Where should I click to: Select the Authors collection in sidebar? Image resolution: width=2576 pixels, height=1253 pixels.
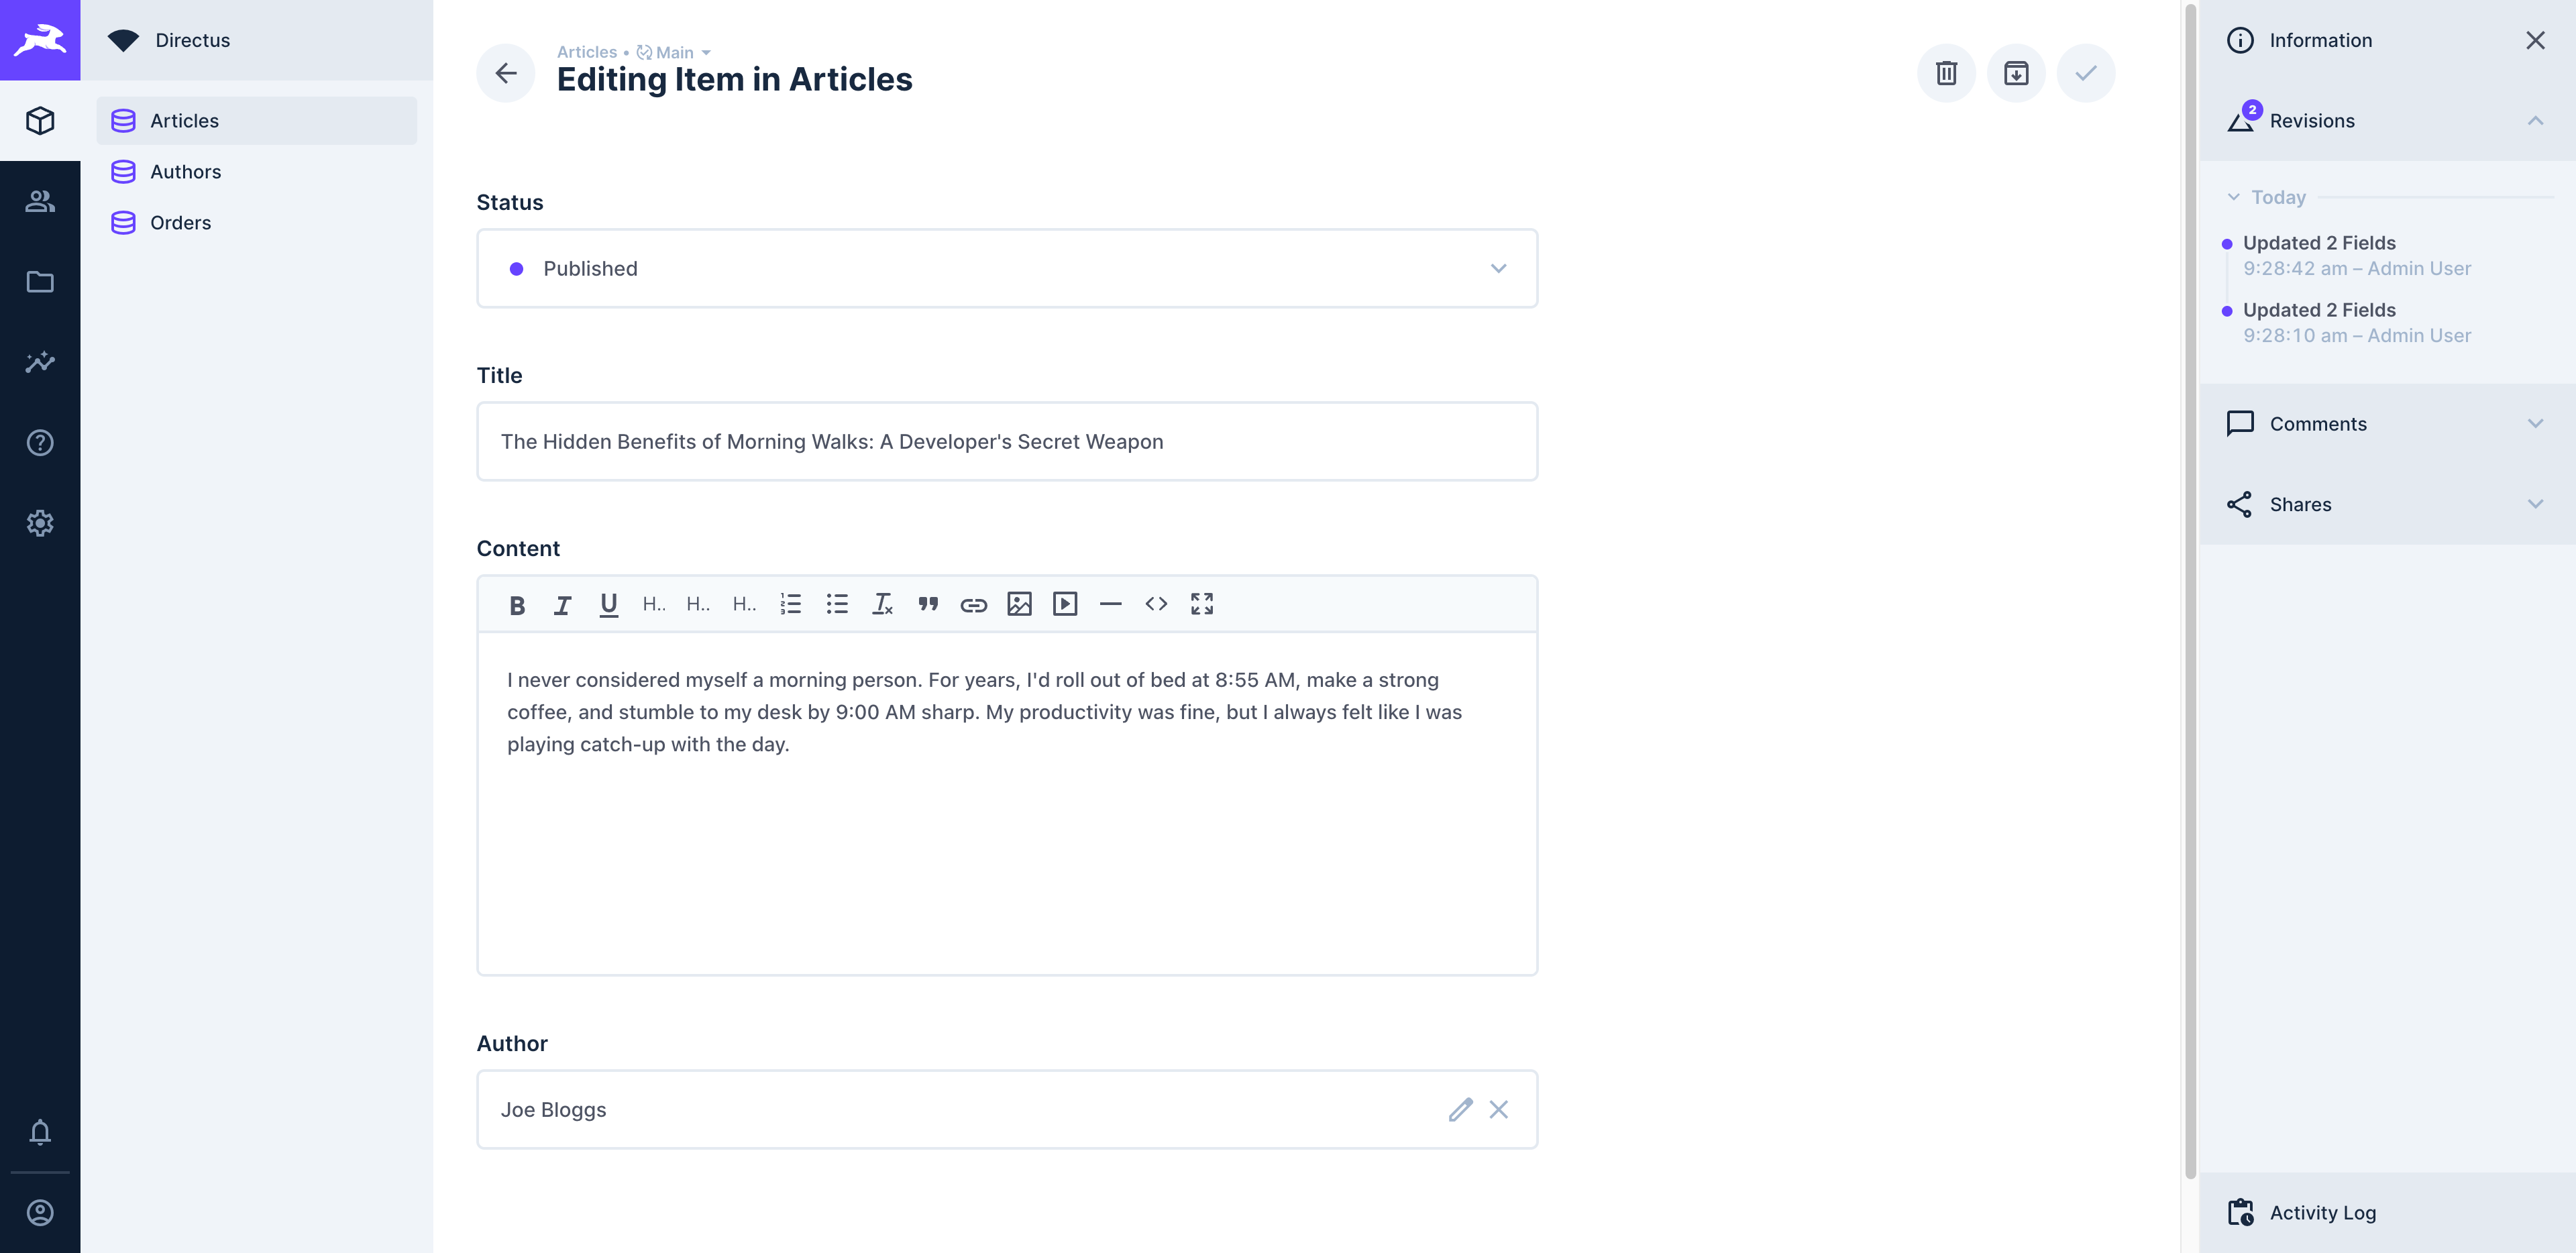[x=186, y=171]
